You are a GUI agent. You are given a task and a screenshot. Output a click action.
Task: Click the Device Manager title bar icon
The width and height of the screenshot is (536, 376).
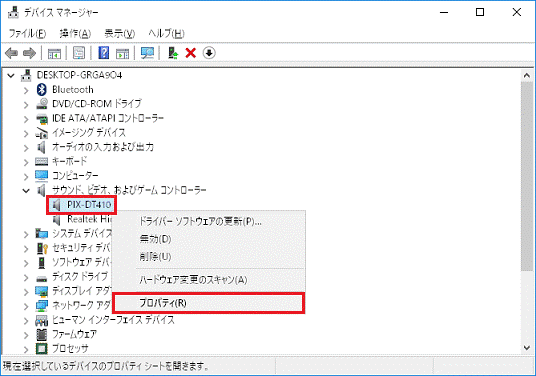pos(13,13)
